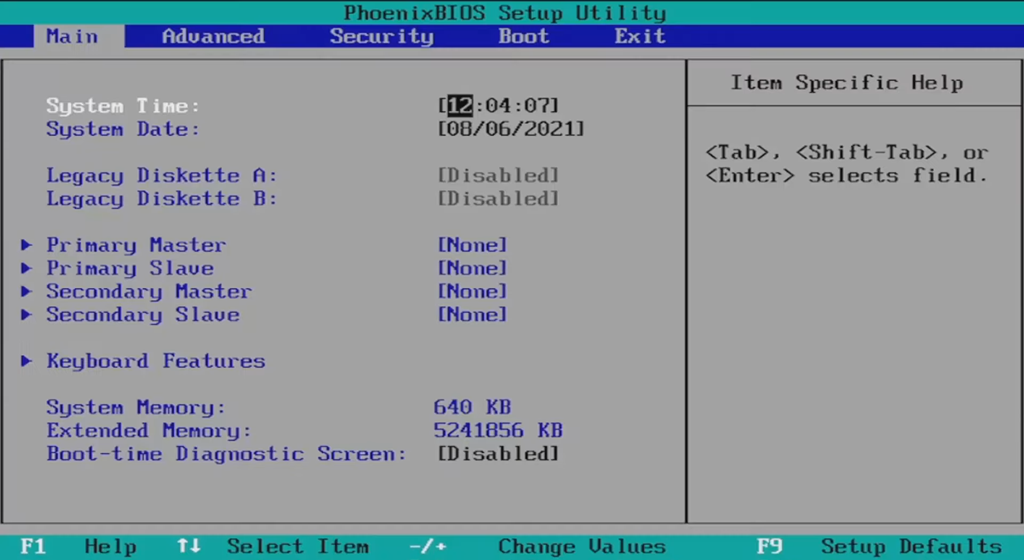1024x560 pixels.
Task: Click F9 Setup Defaults in the footer
Action: click(x=879, y=546)
